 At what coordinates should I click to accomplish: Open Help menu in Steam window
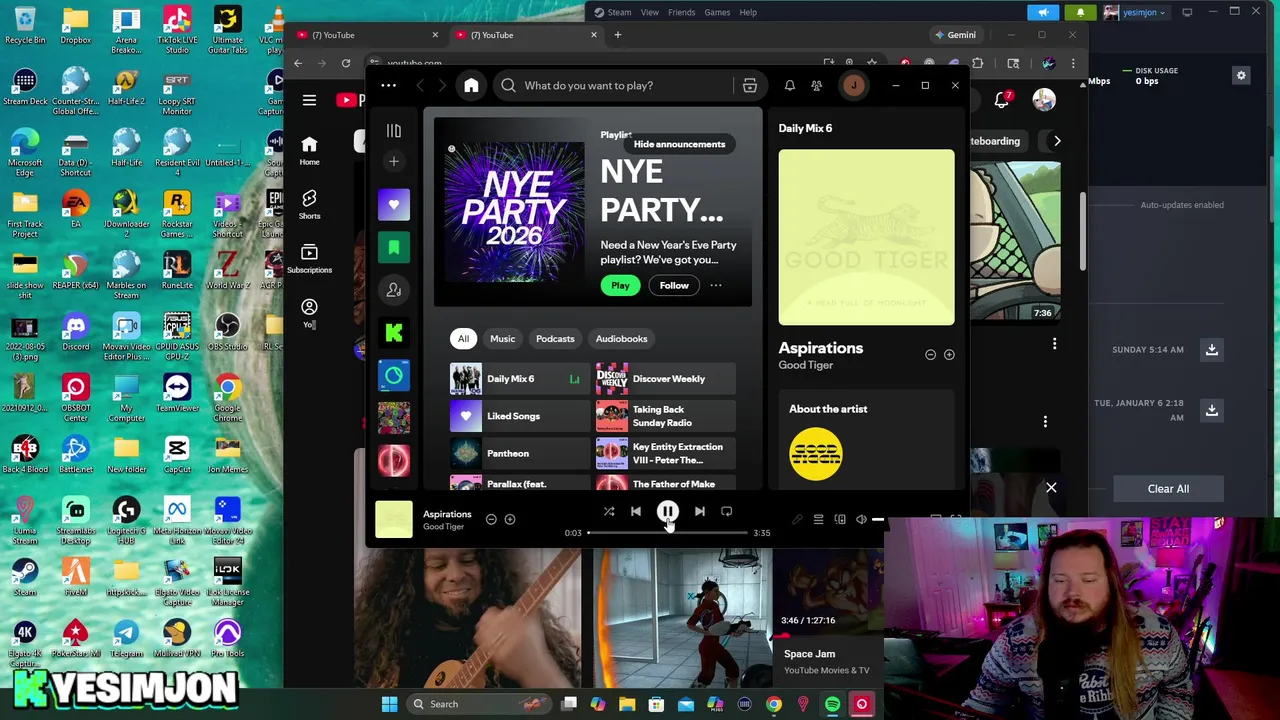(x=748, y=12)
